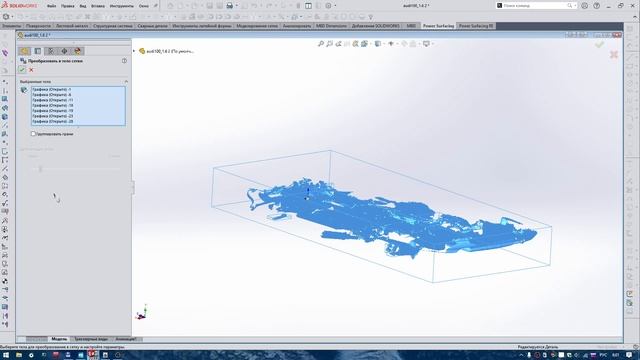The width and height of the screenshot is (640, 360).
Task: Collapse the CommandManager ribbon chevron
Action: point(635,17)
